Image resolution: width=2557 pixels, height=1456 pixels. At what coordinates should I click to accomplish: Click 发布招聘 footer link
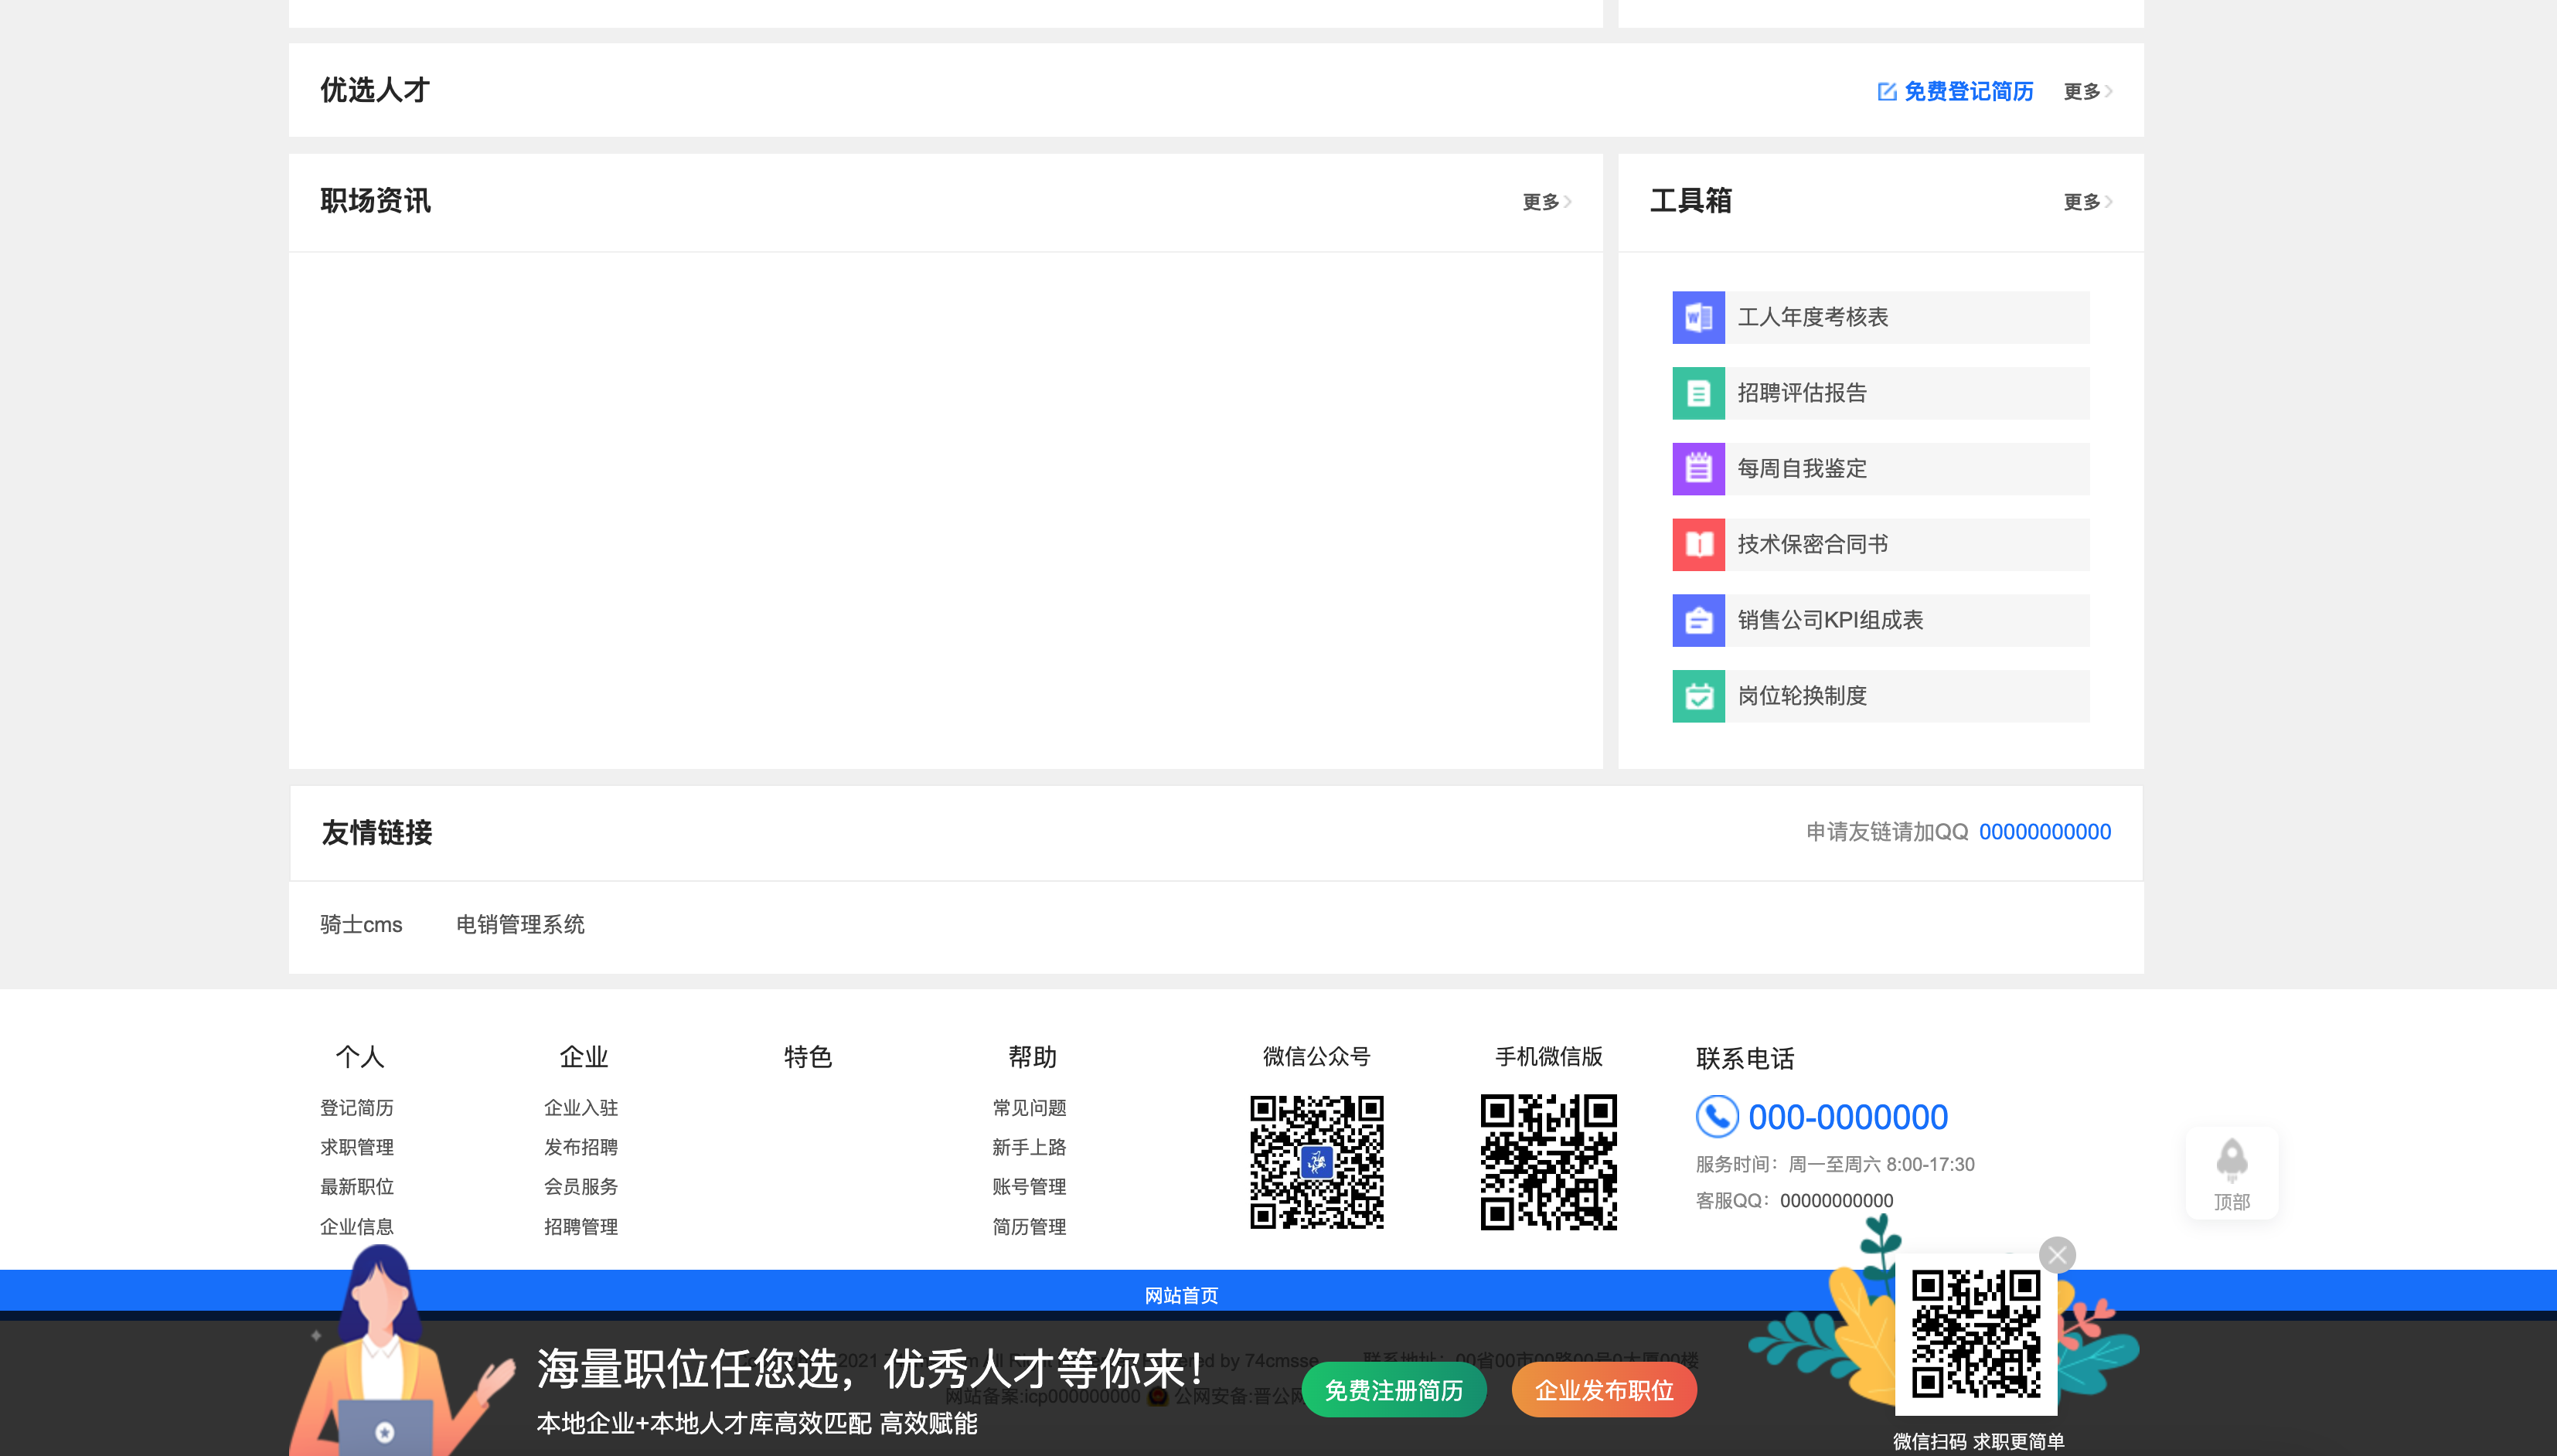point(581,1147)
